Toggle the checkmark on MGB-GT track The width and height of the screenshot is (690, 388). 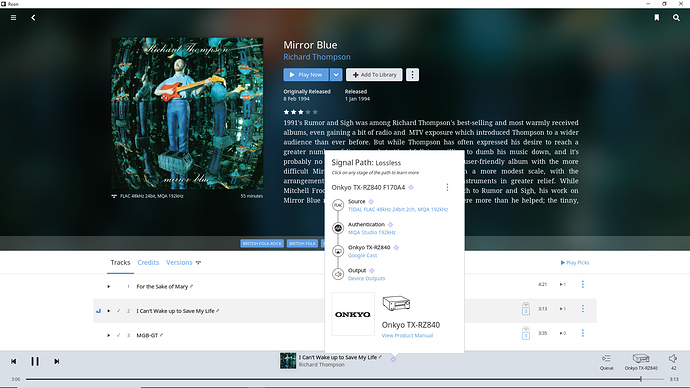click(118, 335)
